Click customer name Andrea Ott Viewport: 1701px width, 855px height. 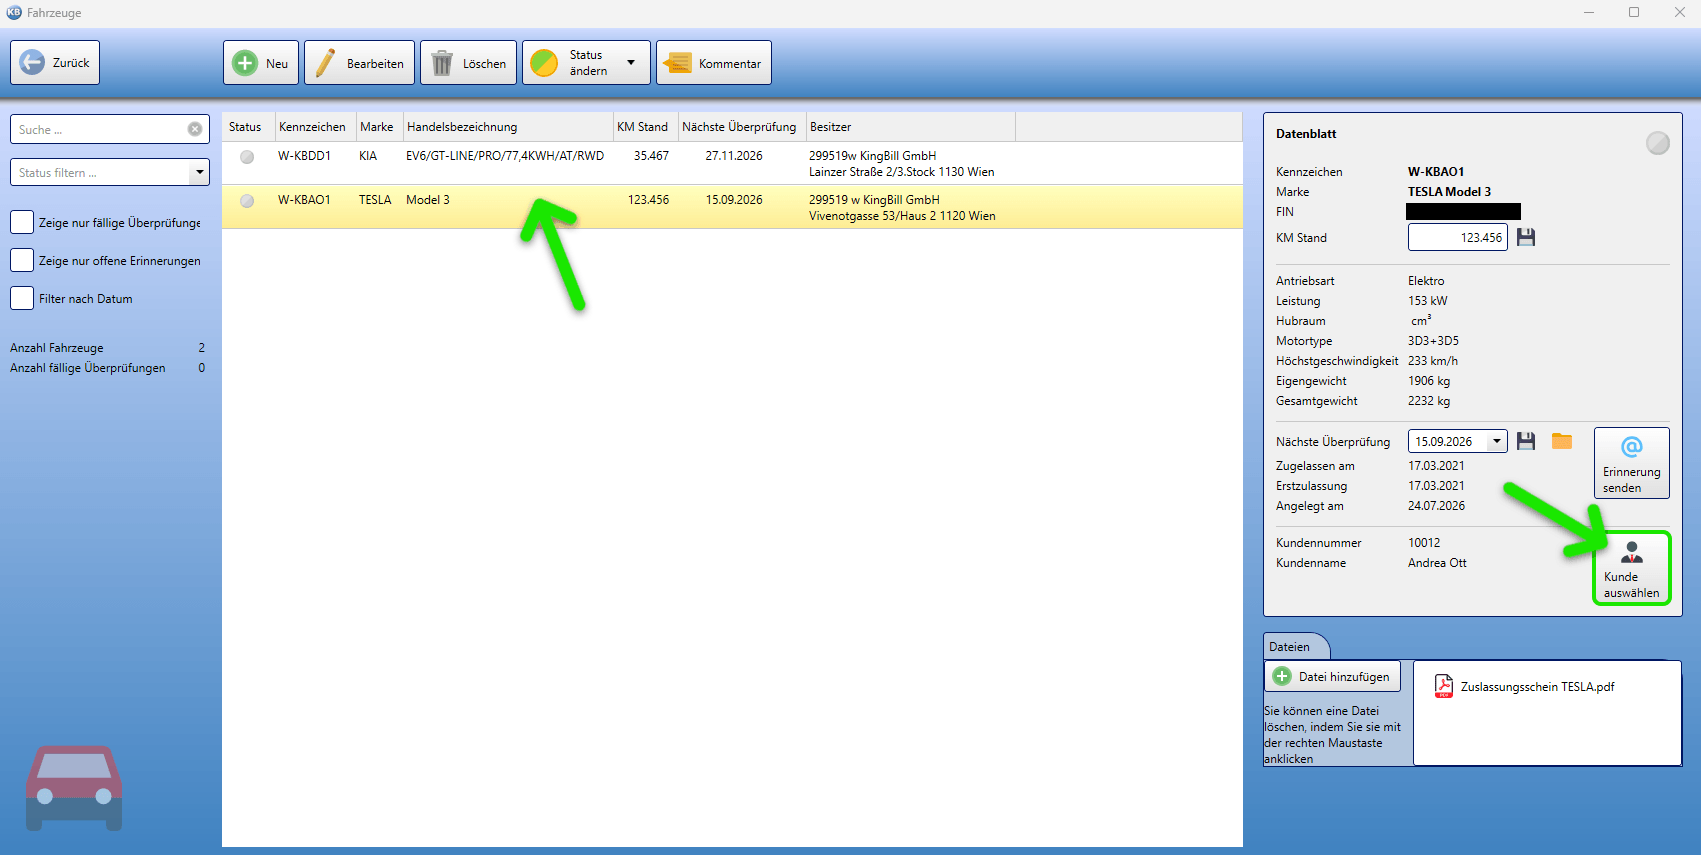(1437, 563)
